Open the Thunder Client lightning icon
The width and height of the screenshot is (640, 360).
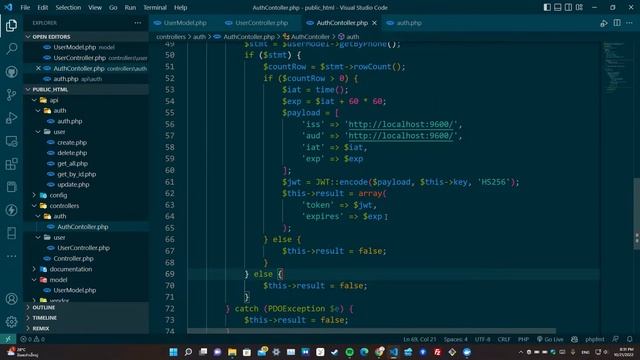pos(11,210)
